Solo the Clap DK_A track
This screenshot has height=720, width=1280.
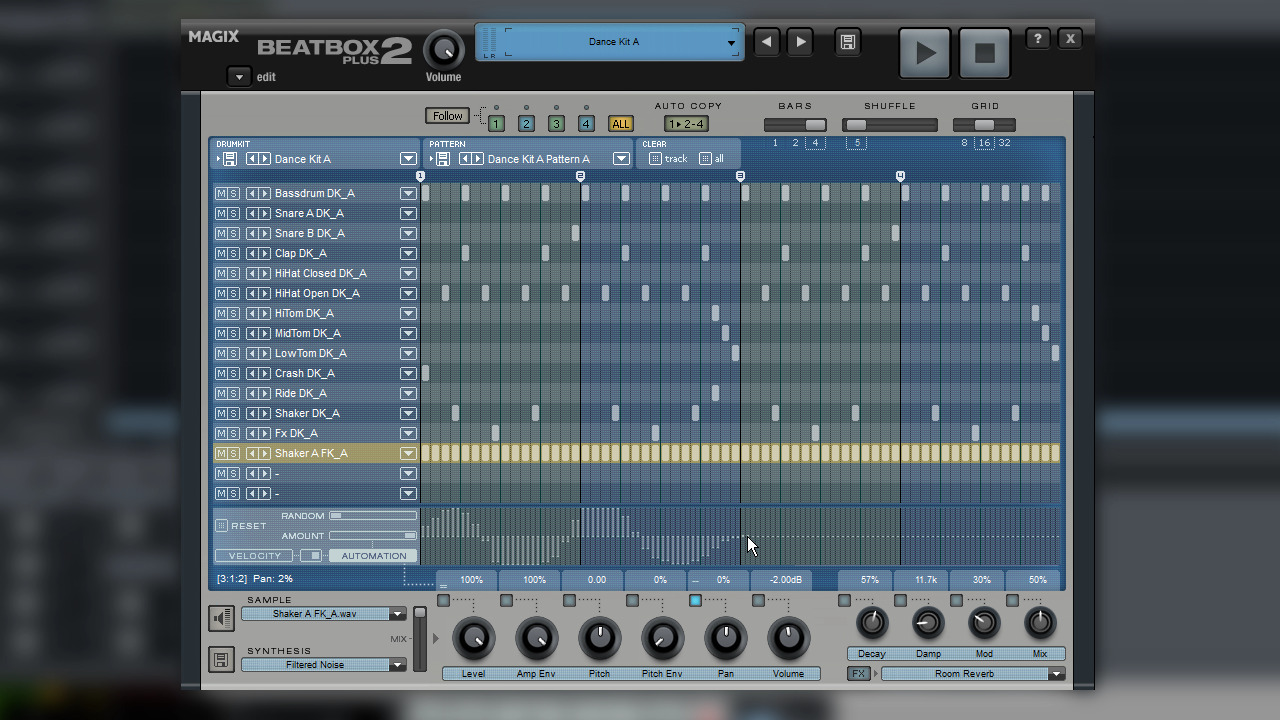pos(233,253)
